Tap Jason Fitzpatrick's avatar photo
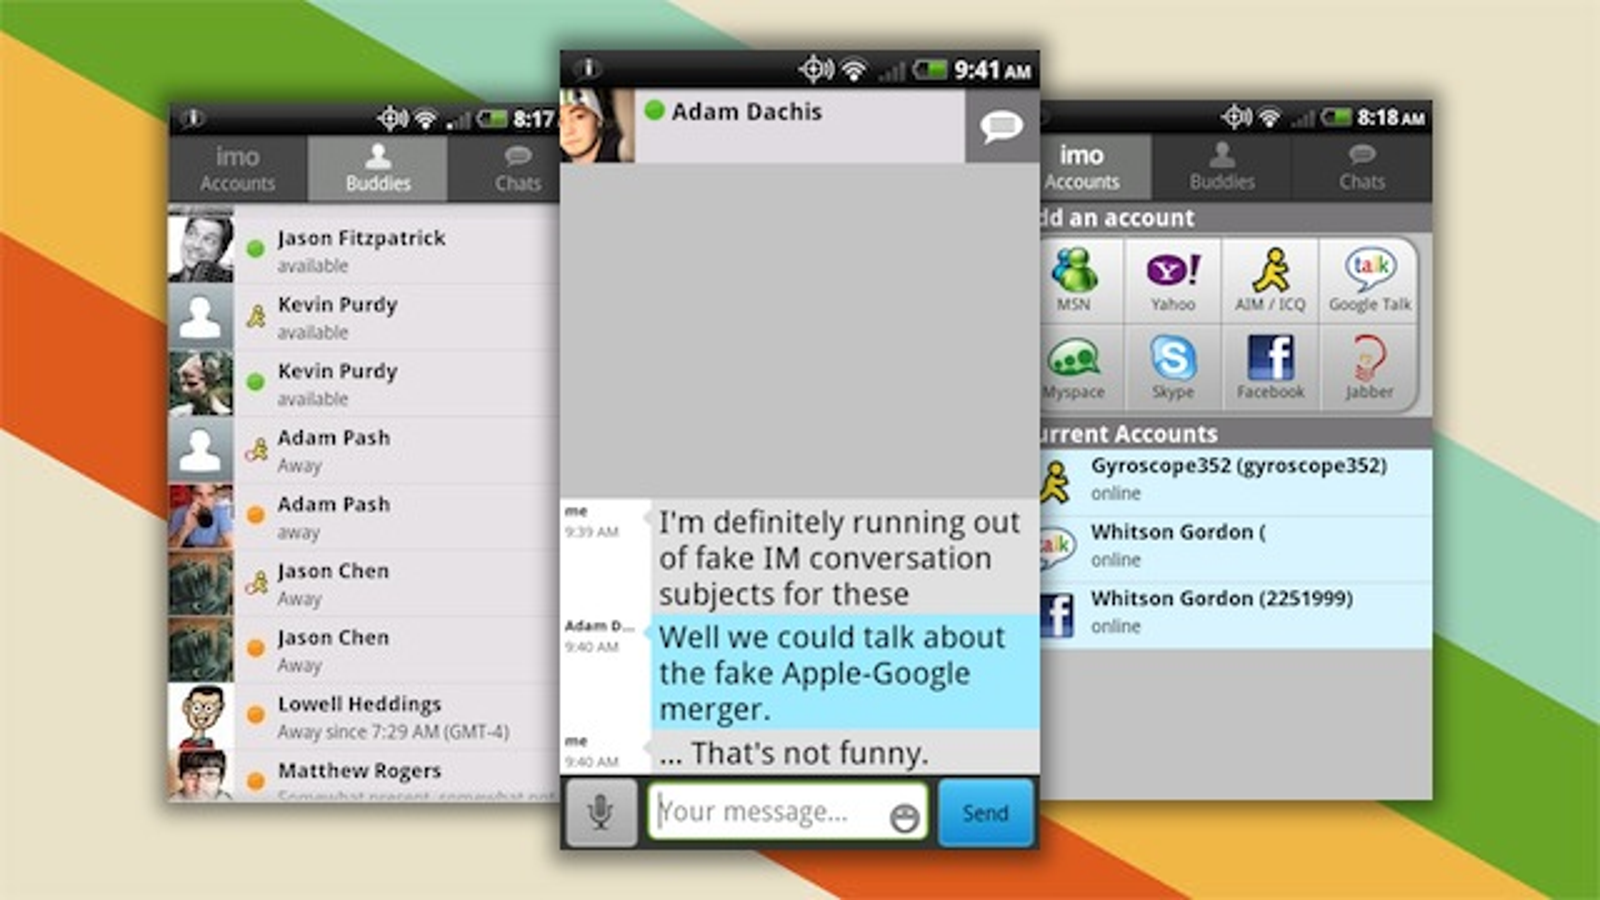This screenshot has height=900, width=1600. point(201,248)
